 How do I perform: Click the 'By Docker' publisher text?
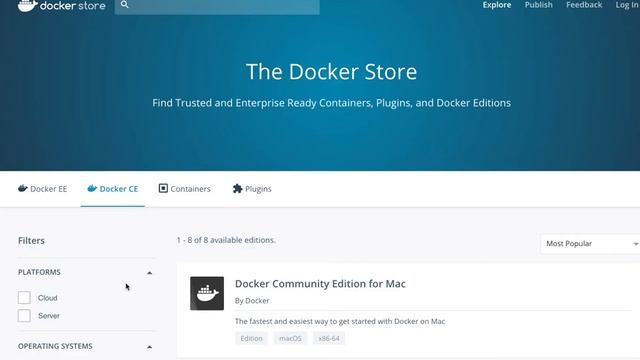252,301
